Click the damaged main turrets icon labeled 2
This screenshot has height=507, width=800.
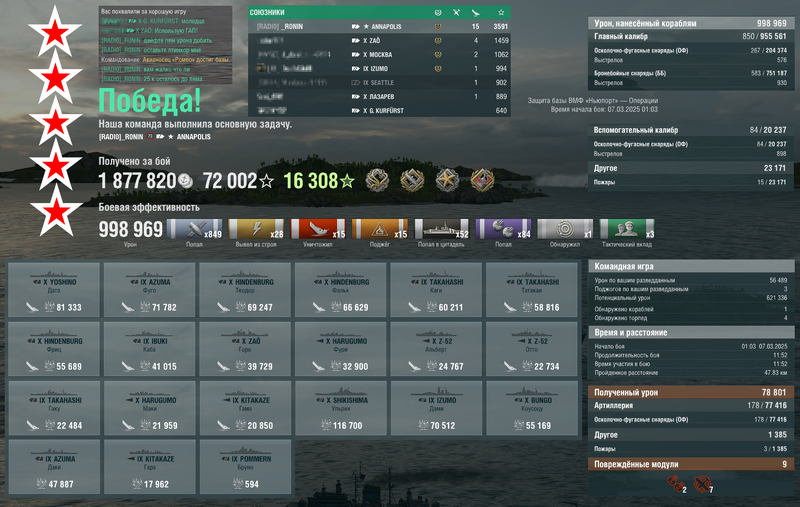(677, 484)
